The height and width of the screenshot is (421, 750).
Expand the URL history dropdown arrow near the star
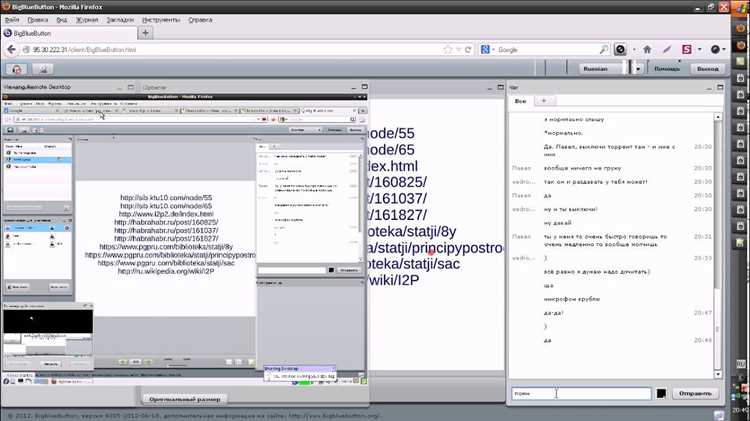tap(458, 50)
